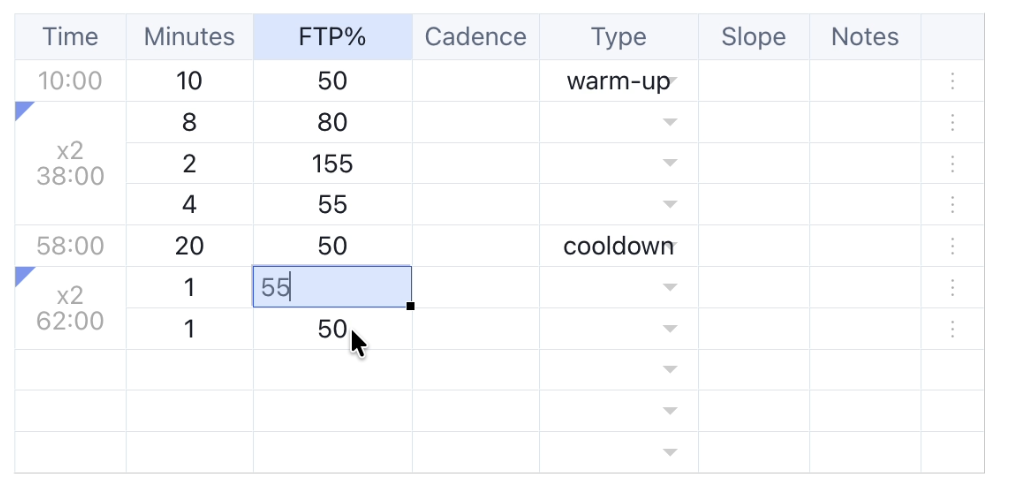Open the three-dot menu for the 155 FTP row
Viewport: 1020px width, 486px height.
tap(952, 163)
